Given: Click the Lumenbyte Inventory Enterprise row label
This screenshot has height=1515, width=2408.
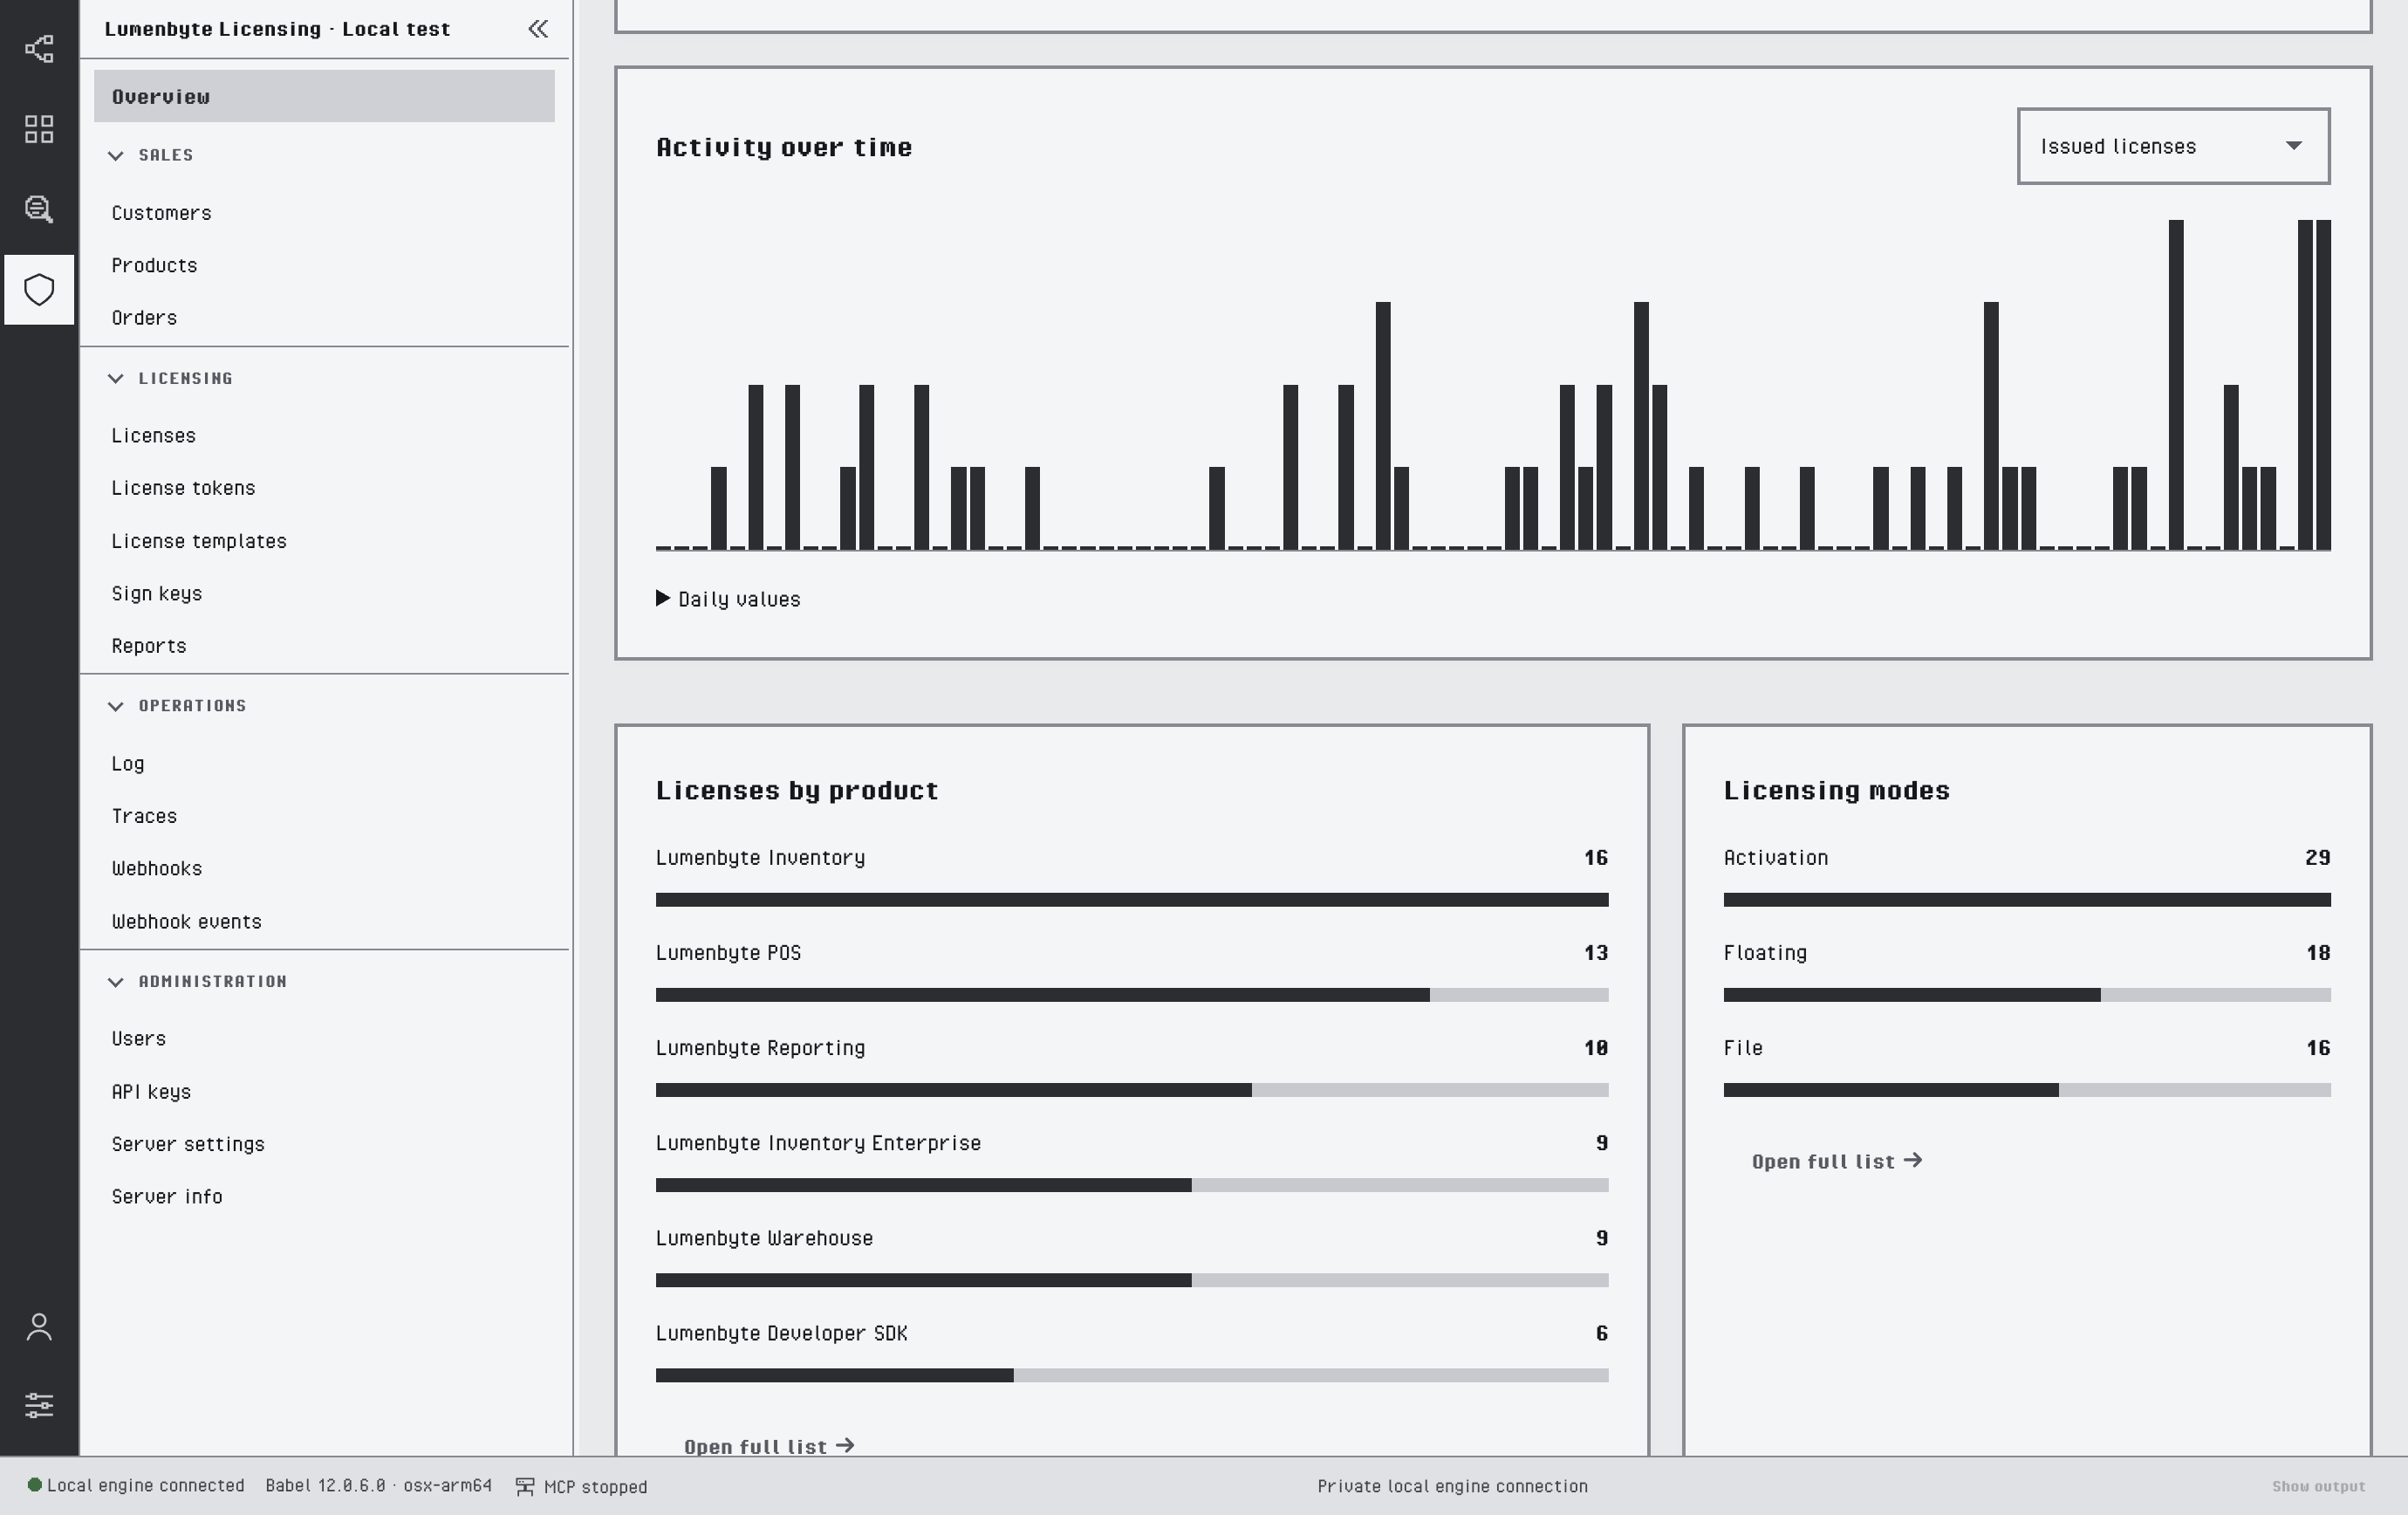Looking at the screenshot, I should (x=818, y=1143).
